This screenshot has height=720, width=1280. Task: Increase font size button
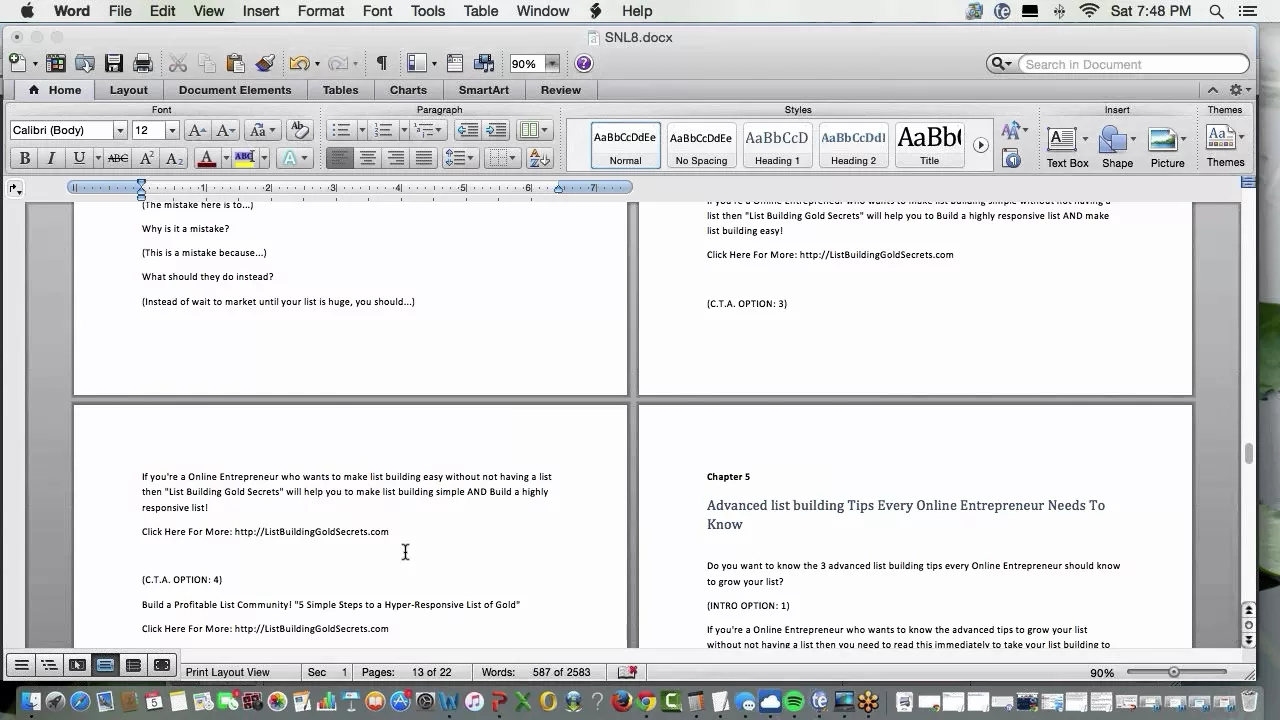pyautogui.click(x=197, y=130)
